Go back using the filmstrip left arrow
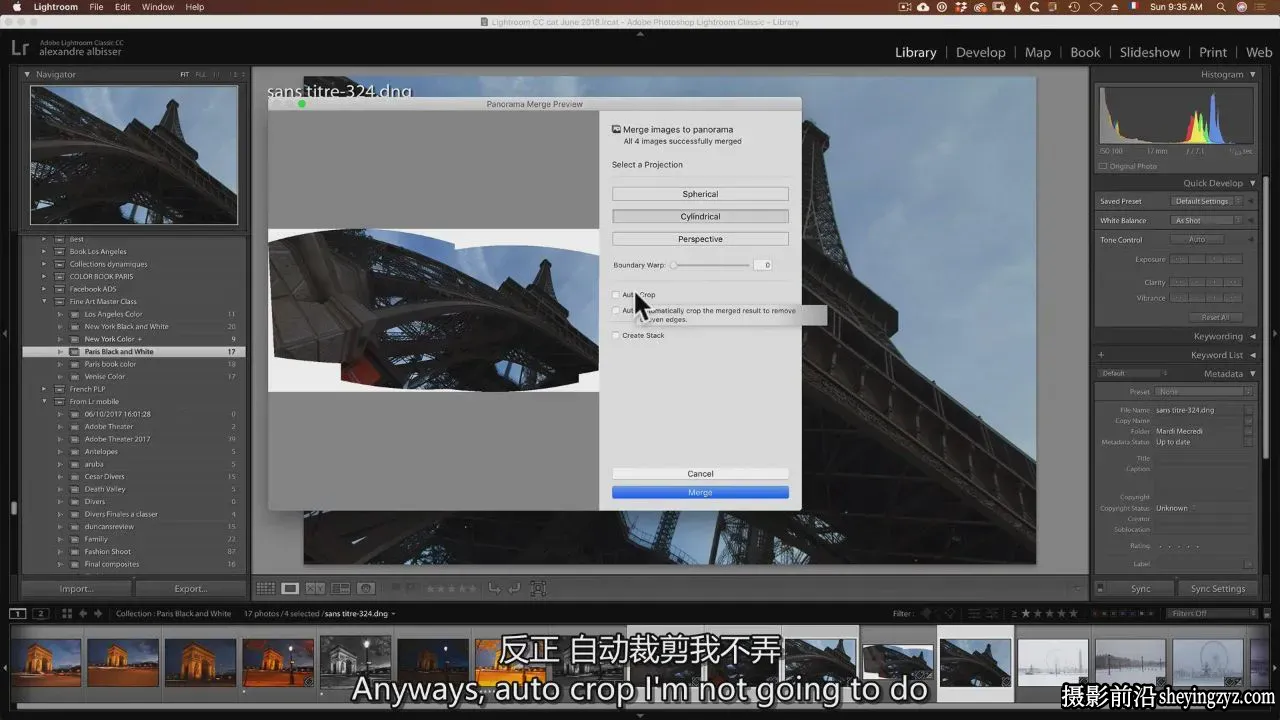The width and height of the screenshot is (1280, 720). point(84,613)
